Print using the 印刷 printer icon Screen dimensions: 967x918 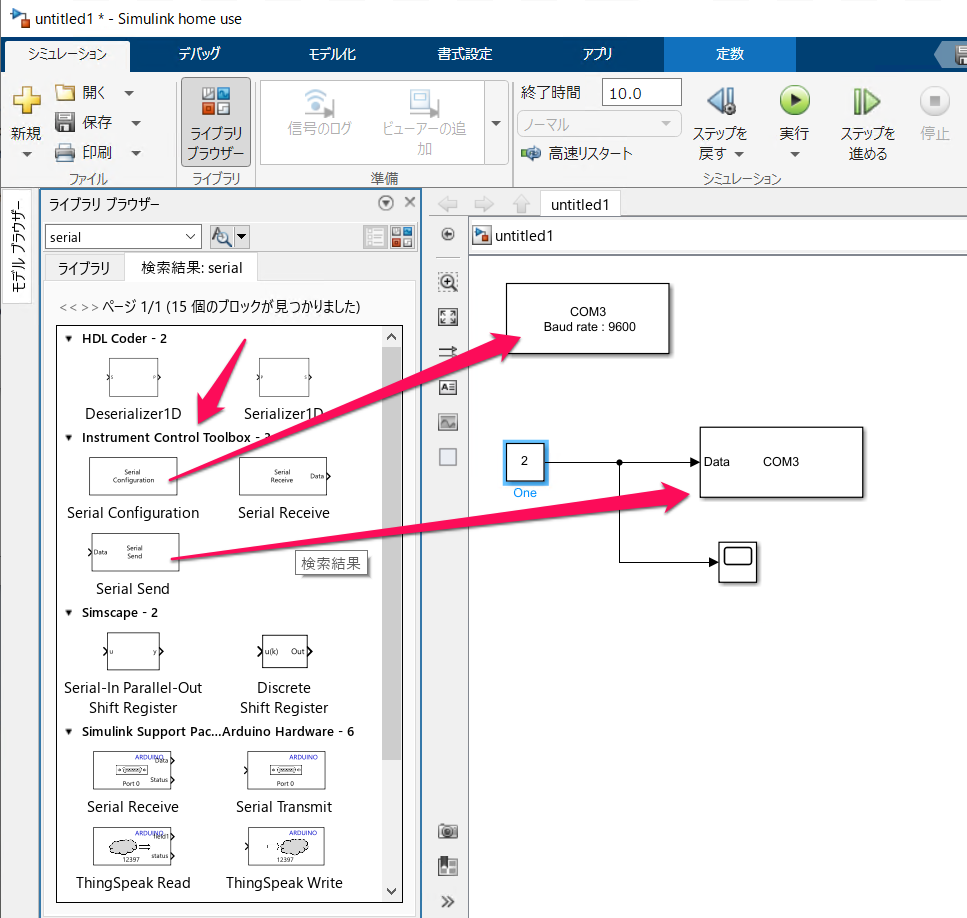[65, 152]
